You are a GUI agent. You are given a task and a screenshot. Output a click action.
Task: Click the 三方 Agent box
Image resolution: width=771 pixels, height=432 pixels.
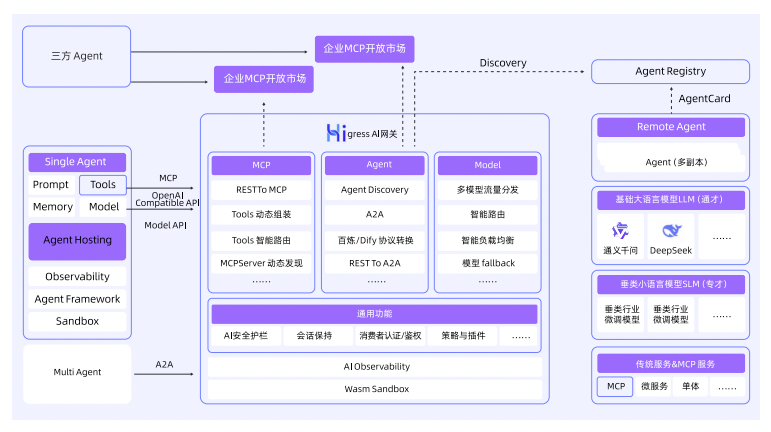point(77,57)
